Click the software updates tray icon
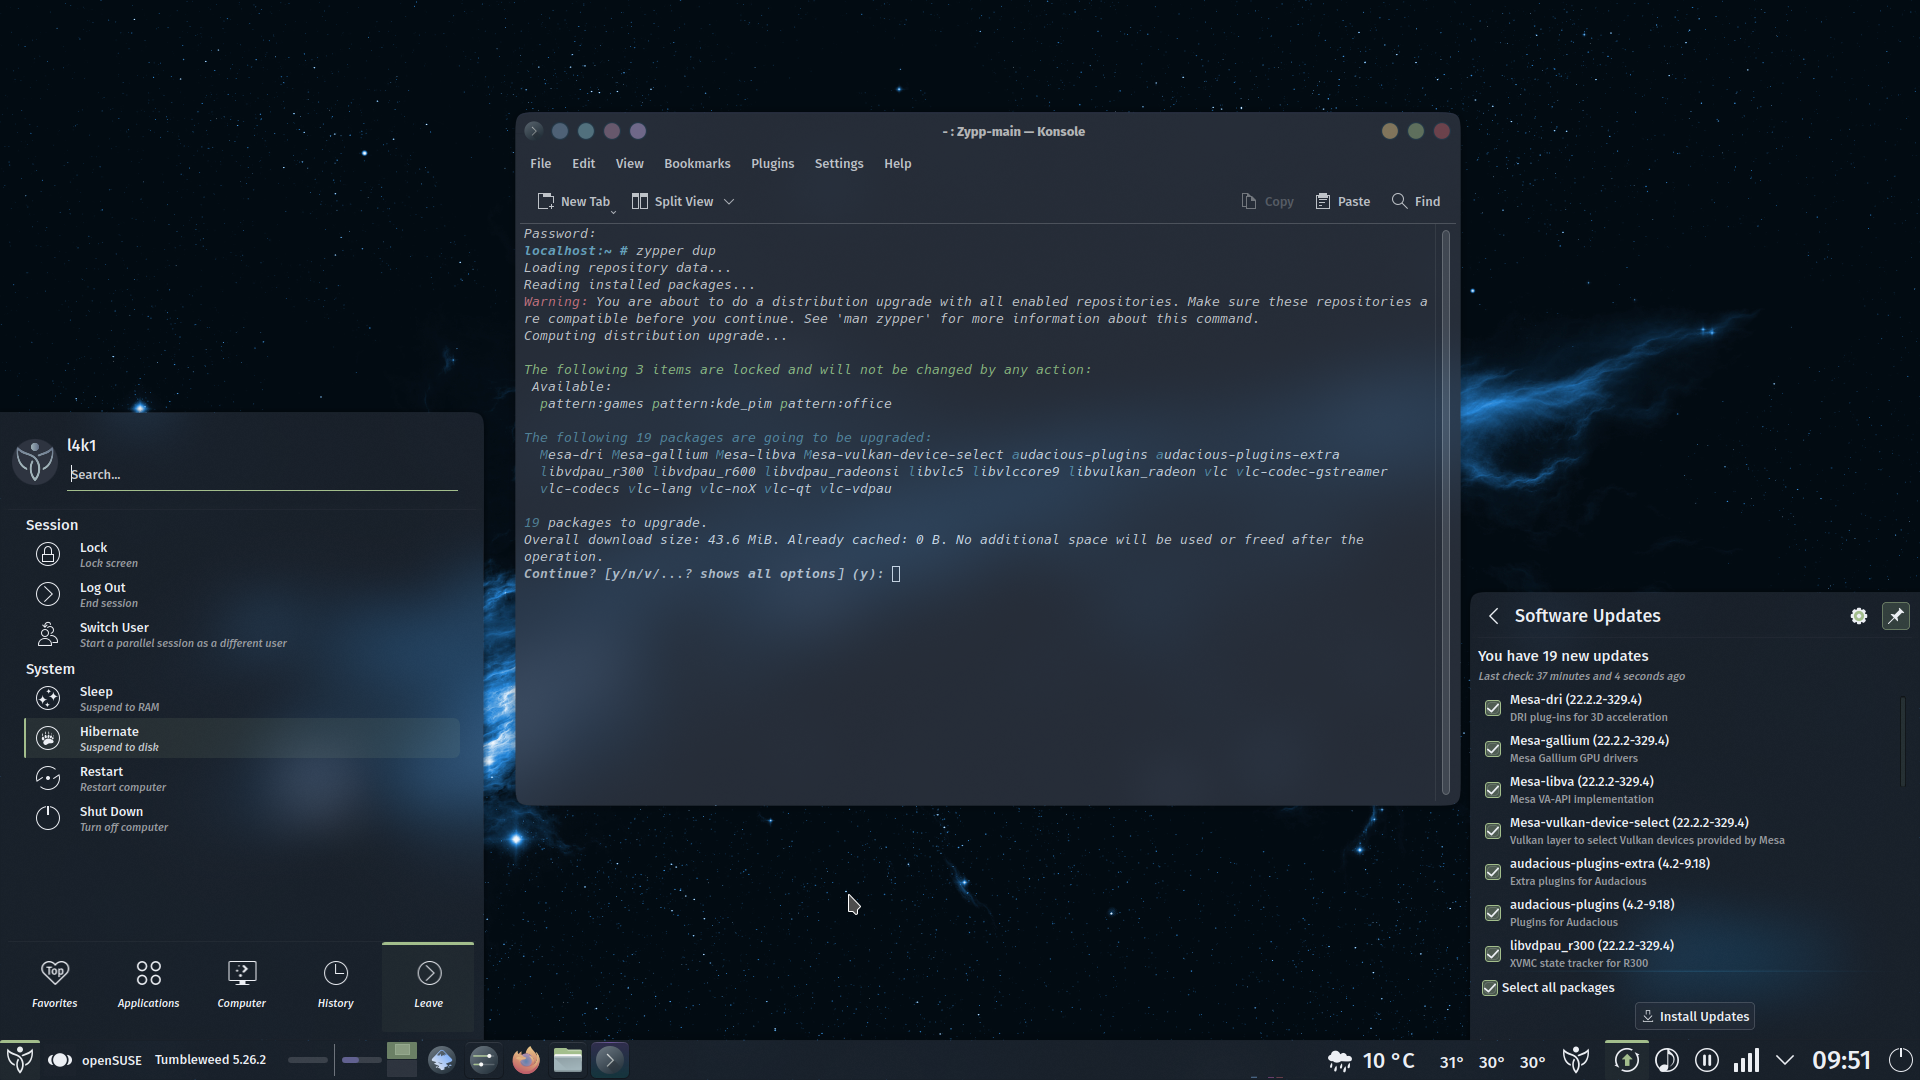The image size is (1920, 1080). 1627,1060
